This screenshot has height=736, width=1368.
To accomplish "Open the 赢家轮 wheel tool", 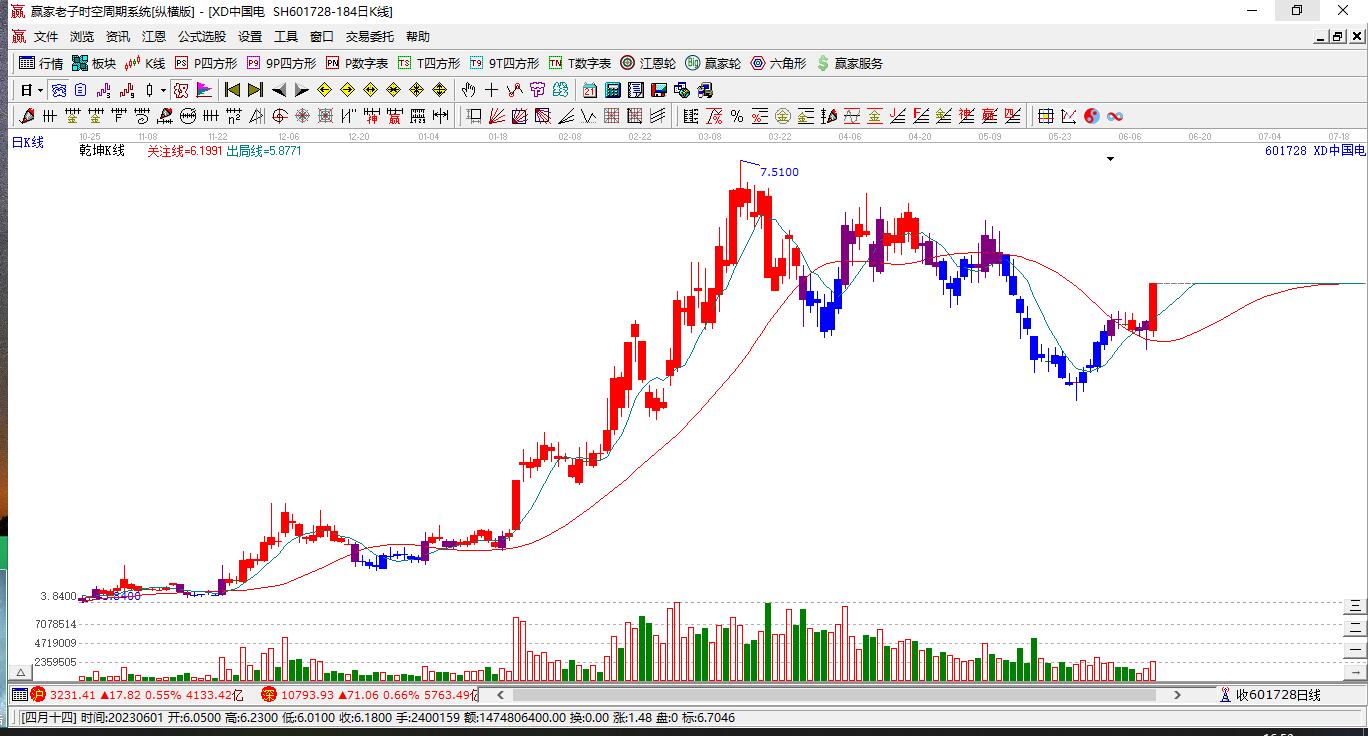I will (x=713, y=63).
